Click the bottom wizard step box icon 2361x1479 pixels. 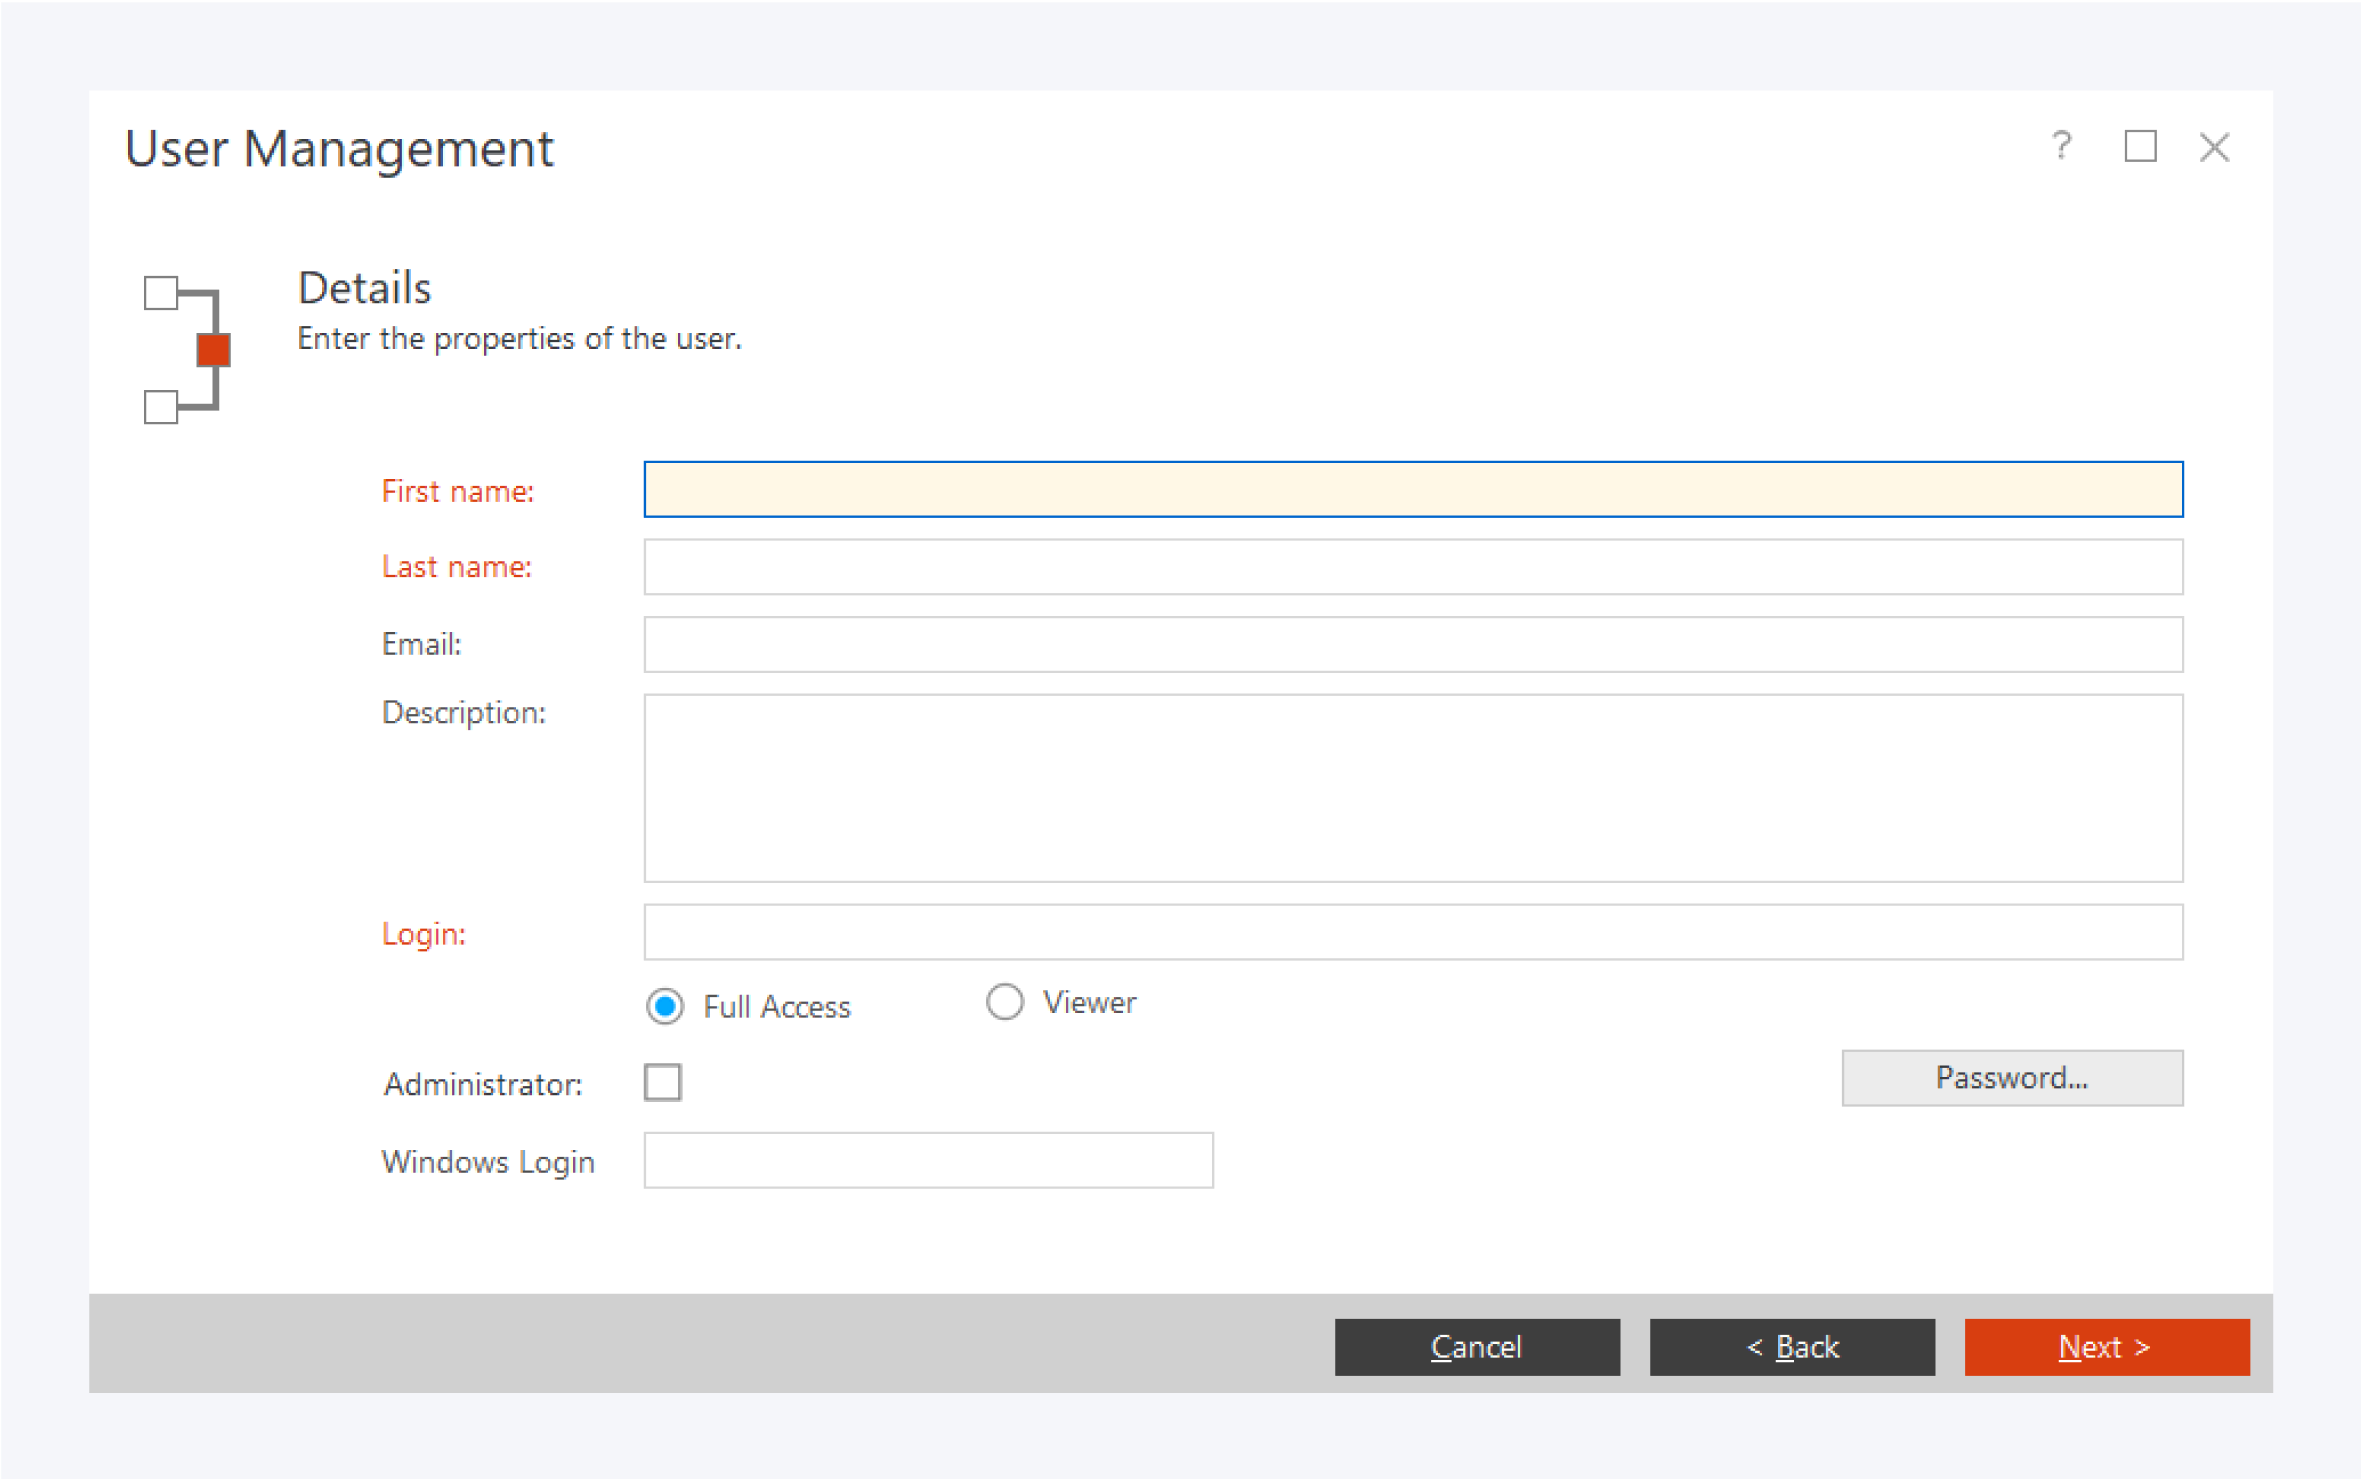point(161,407)
